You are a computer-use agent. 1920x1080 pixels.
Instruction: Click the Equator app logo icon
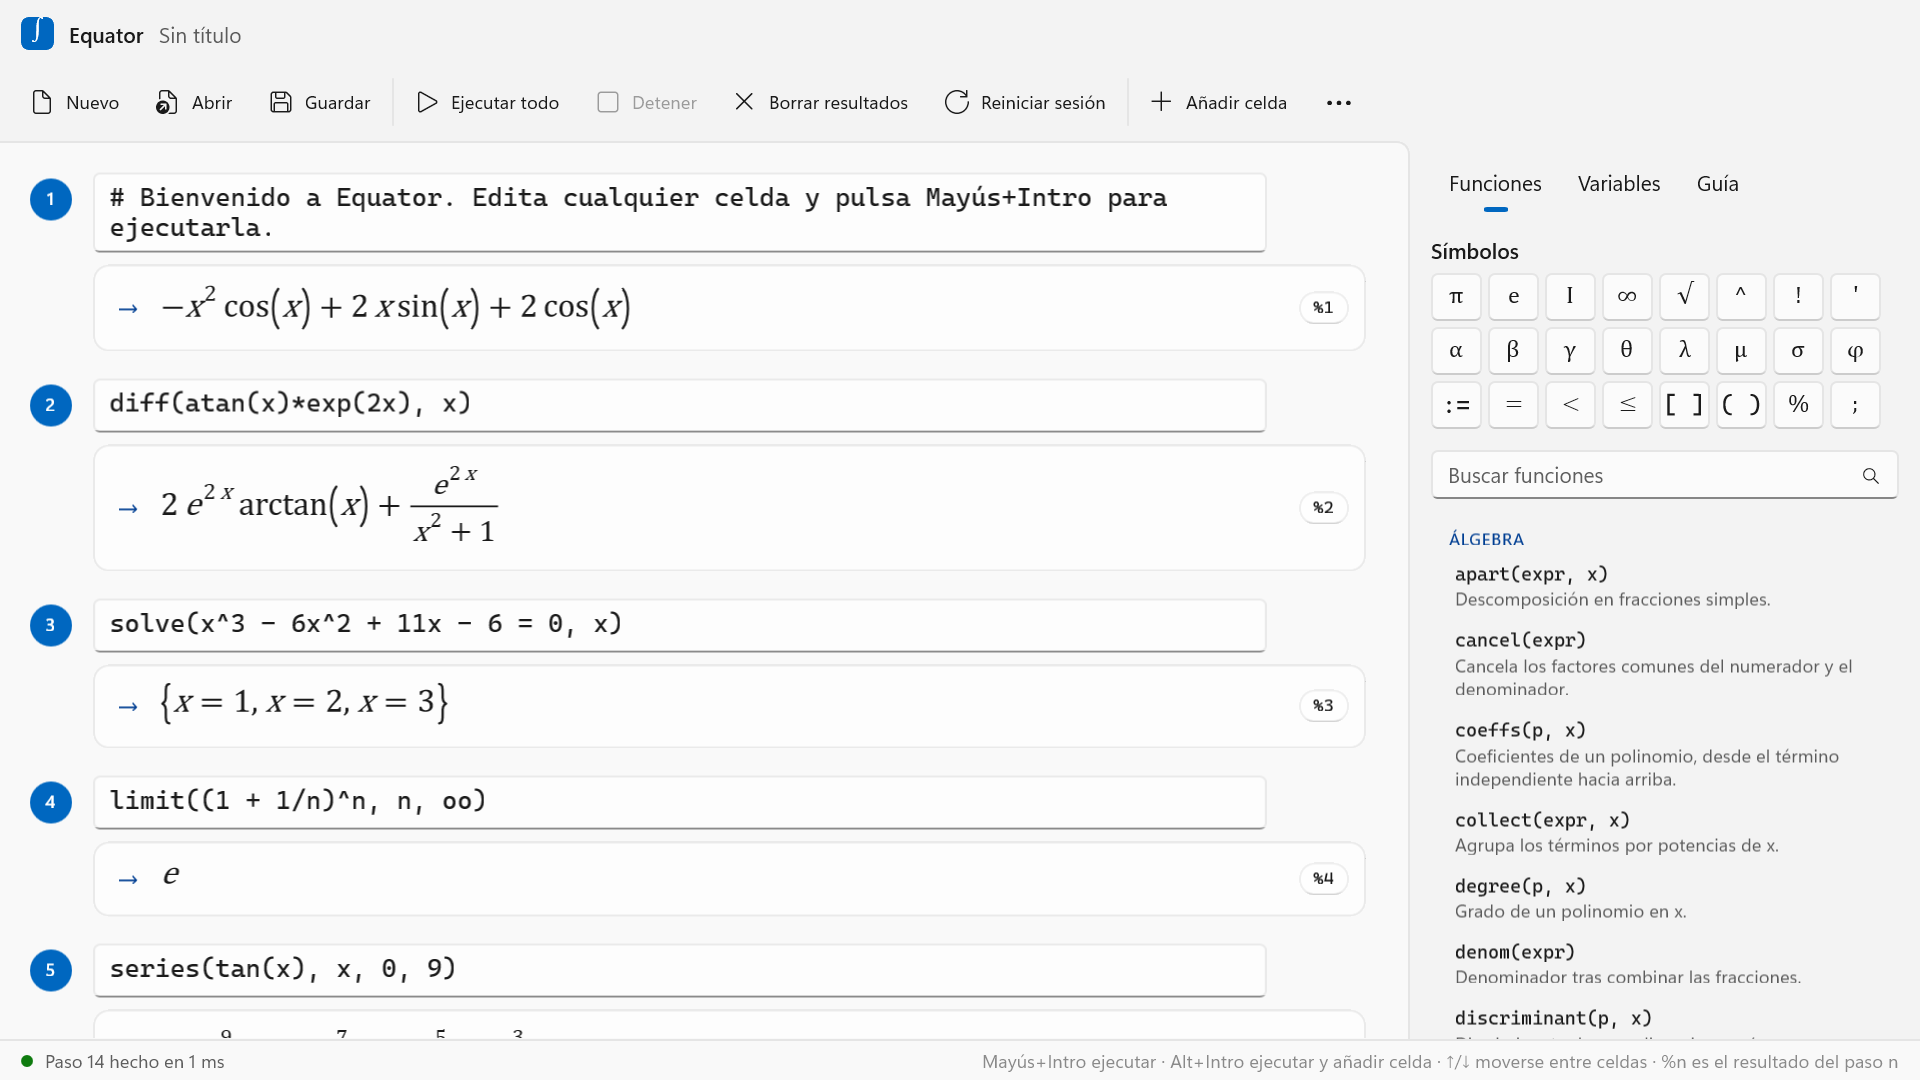click(37, 34)
